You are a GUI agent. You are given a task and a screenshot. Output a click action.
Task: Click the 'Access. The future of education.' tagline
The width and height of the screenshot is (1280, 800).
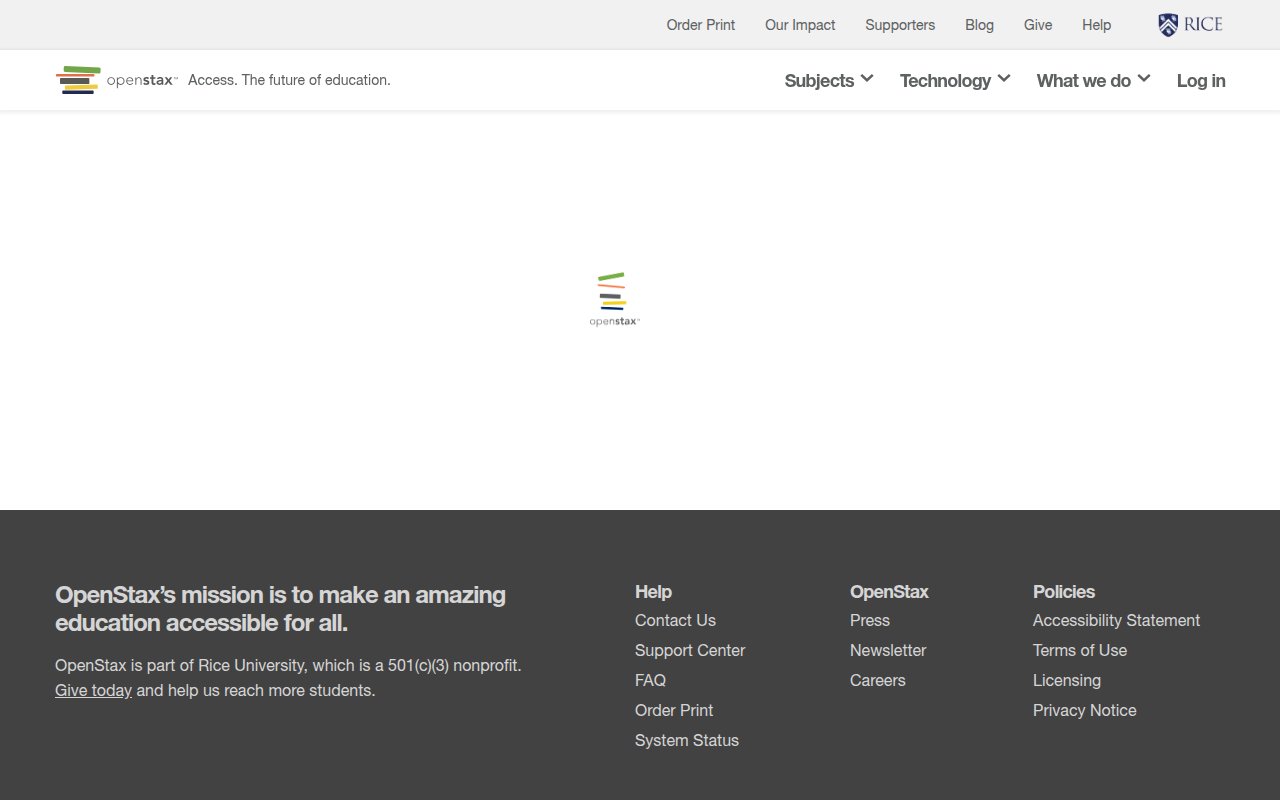click(289, 80)
